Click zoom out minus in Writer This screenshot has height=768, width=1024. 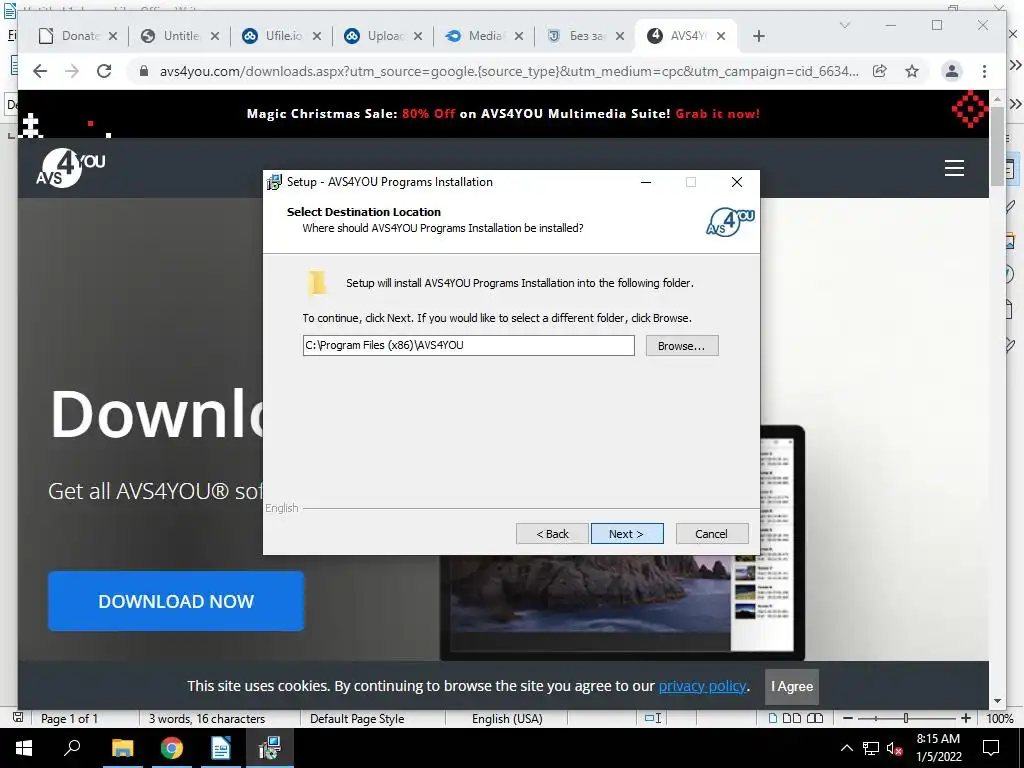(x=848, y=718)
